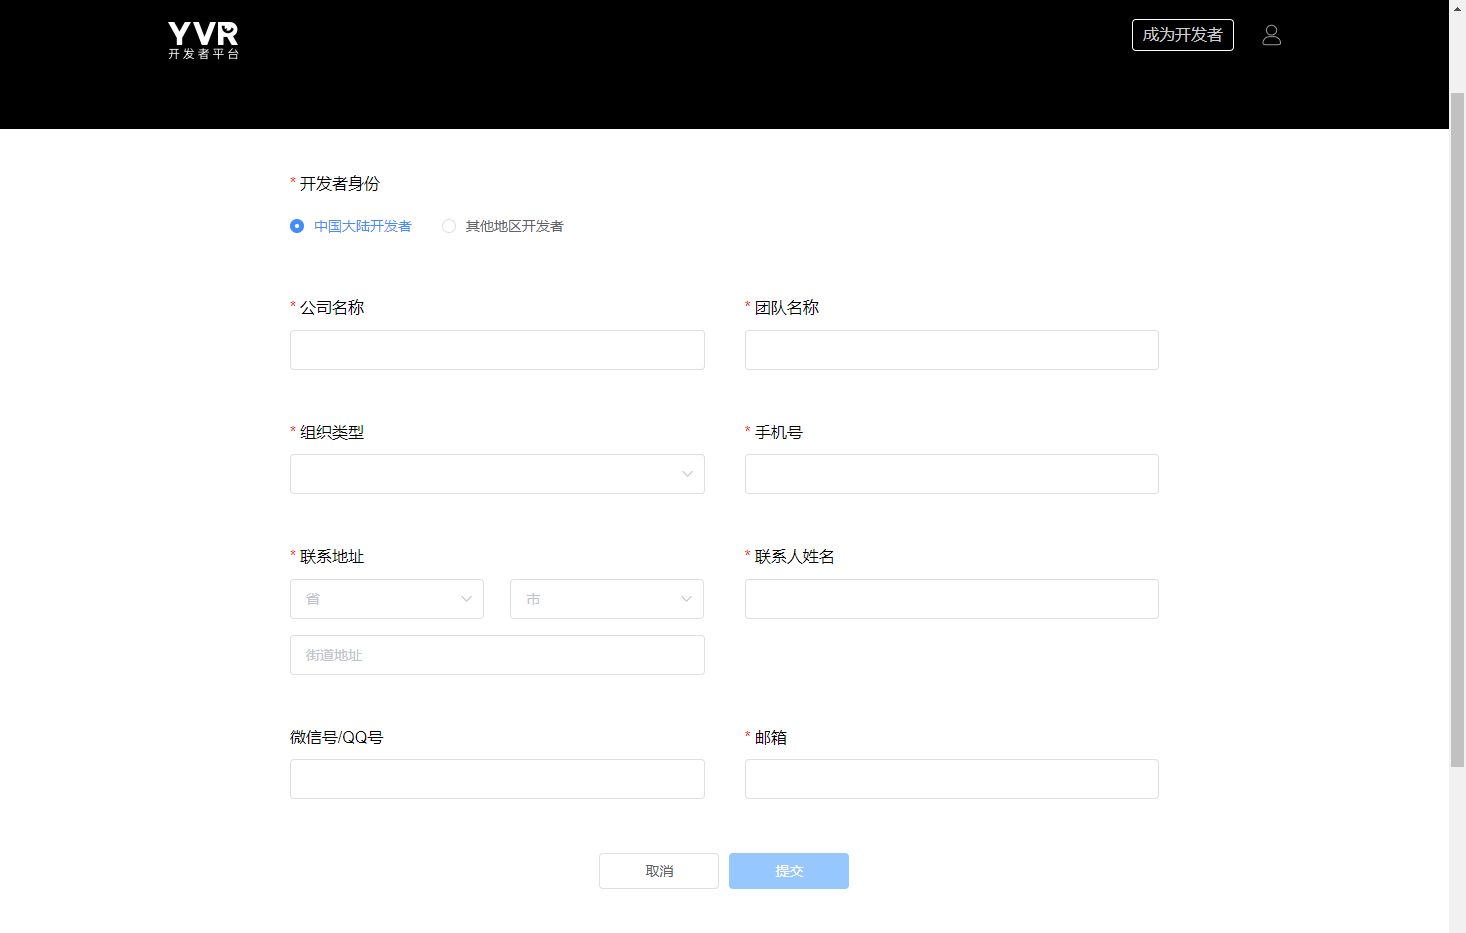
Task: Focus the 手机号 phone number field
Action: coord(951,474)
